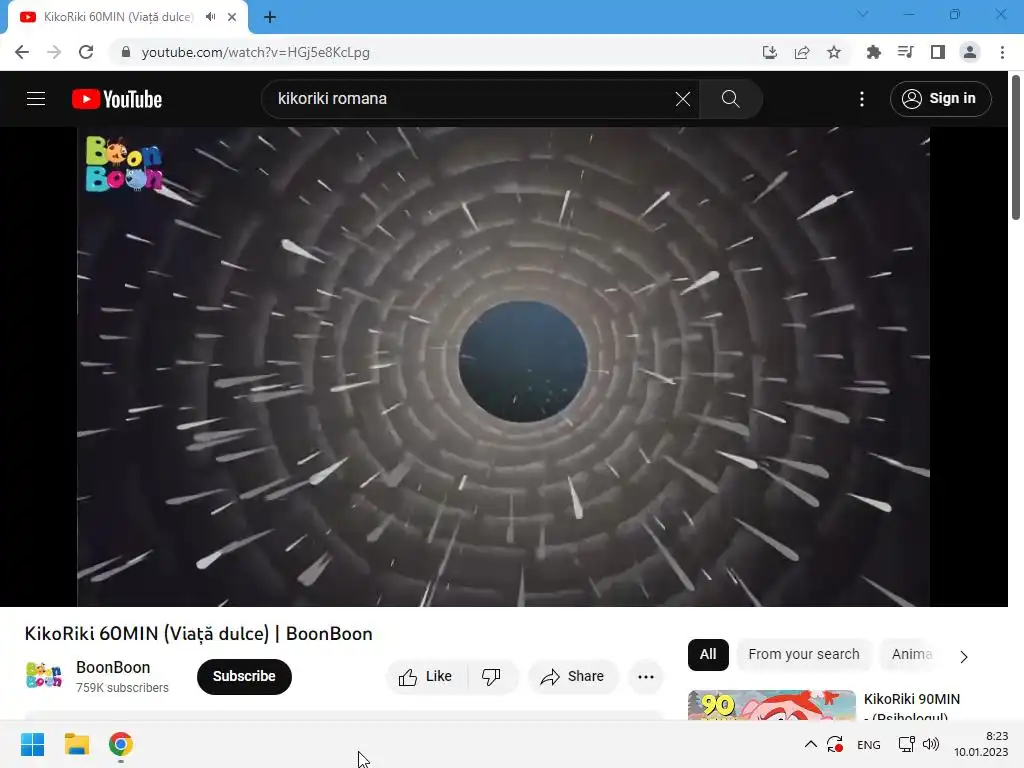Screen dimensions: 1024x768
Task: Click the browser forward arrow
Action: (x=54, y=52)
